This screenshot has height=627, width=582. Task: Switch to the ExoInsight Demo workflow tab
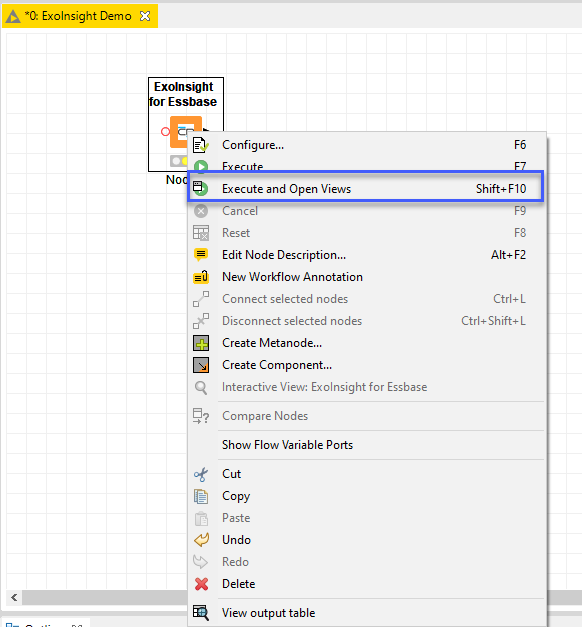point(78,16)
